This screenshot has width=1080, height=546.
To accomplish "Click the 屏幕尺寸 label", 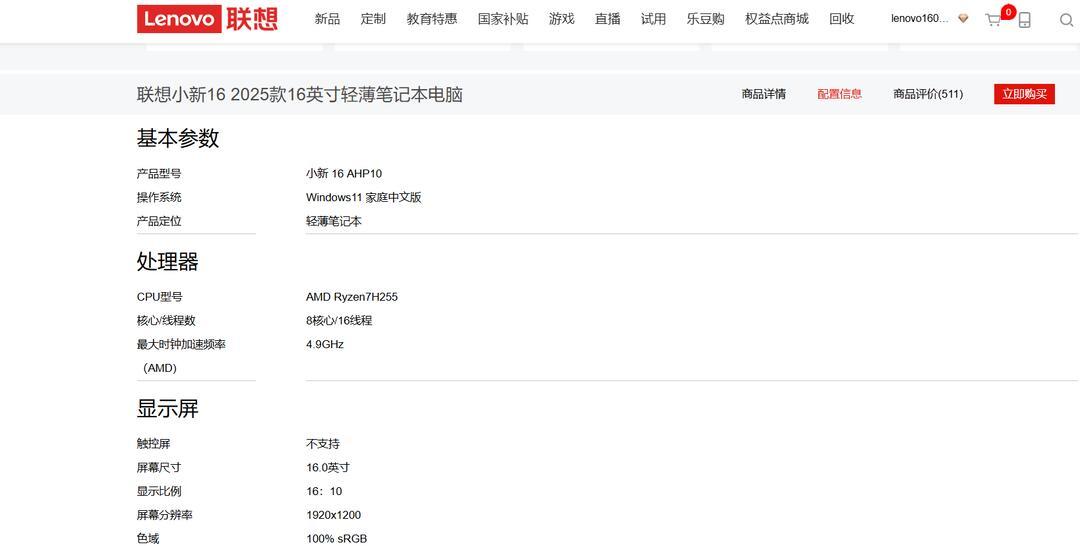I will (159, 468).
